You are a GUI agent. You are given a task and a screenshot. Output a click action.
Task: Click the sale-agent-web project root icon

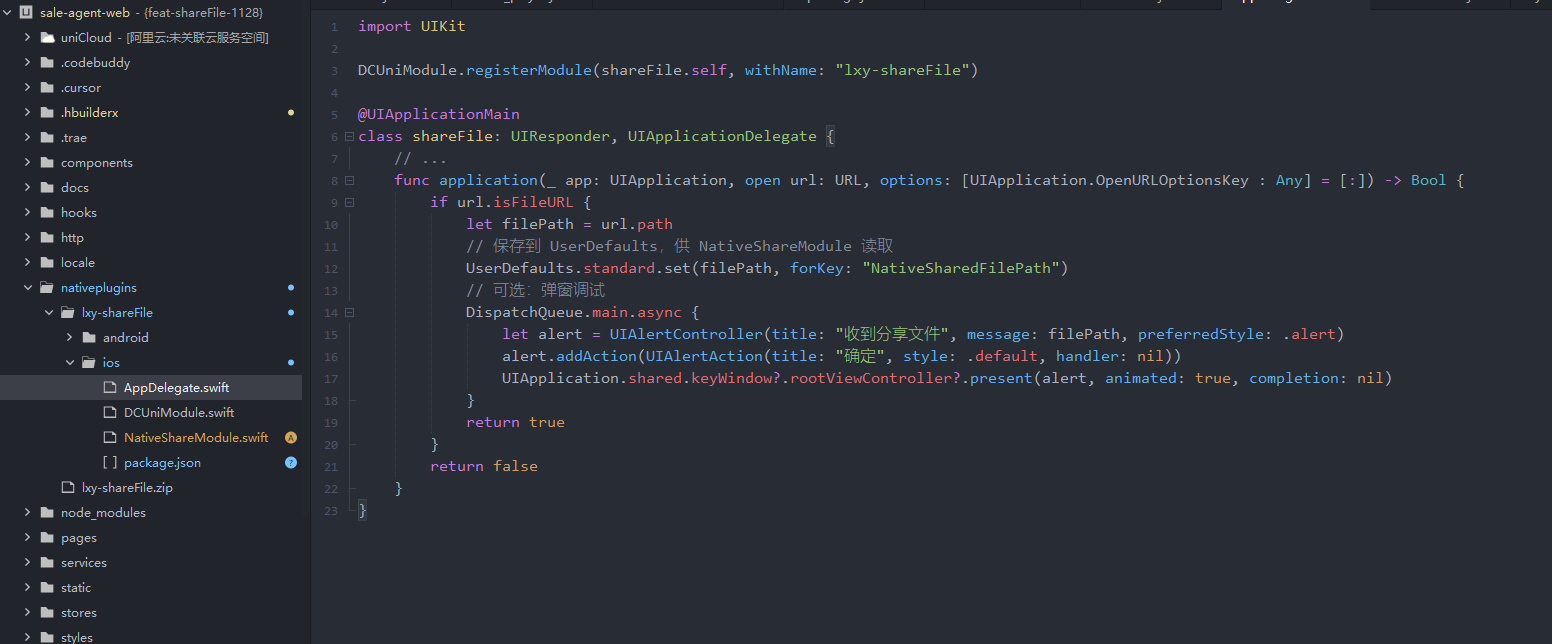point(26,12)
